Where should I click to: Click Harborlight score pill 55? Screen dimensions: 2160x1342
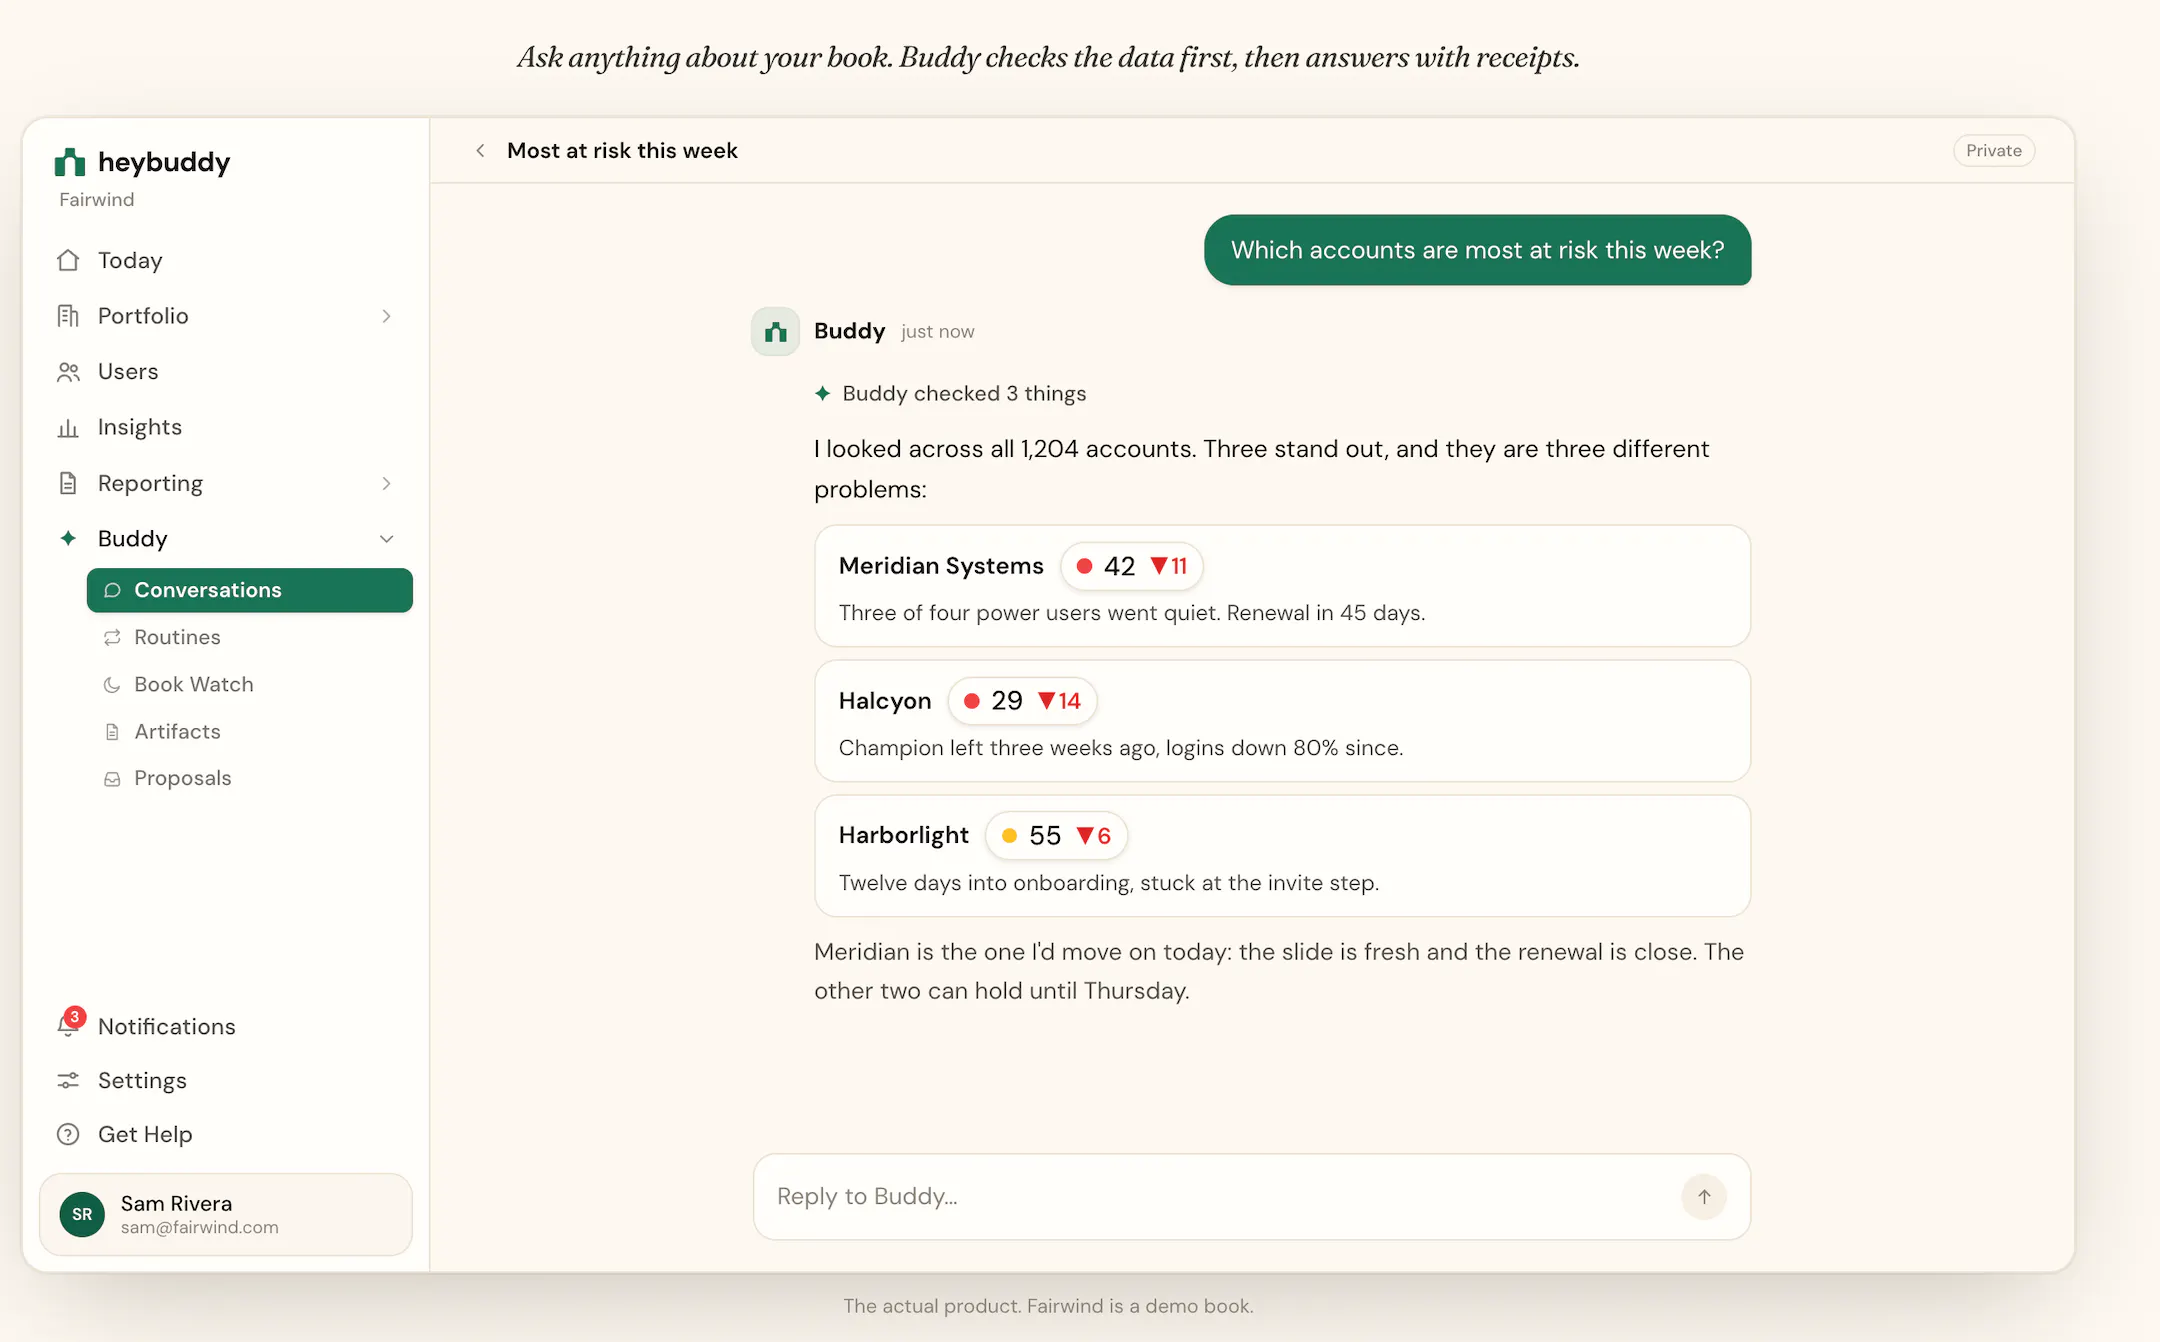(x=1056, y=836)
